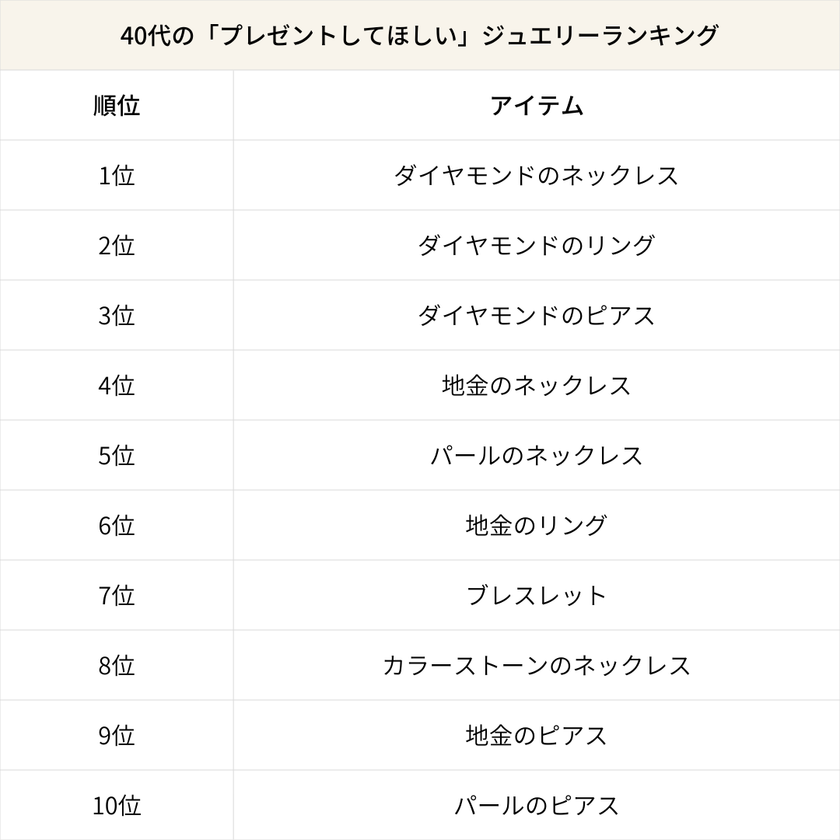Click the 順位 column header

pyautogui.click(x=116, y=105)
